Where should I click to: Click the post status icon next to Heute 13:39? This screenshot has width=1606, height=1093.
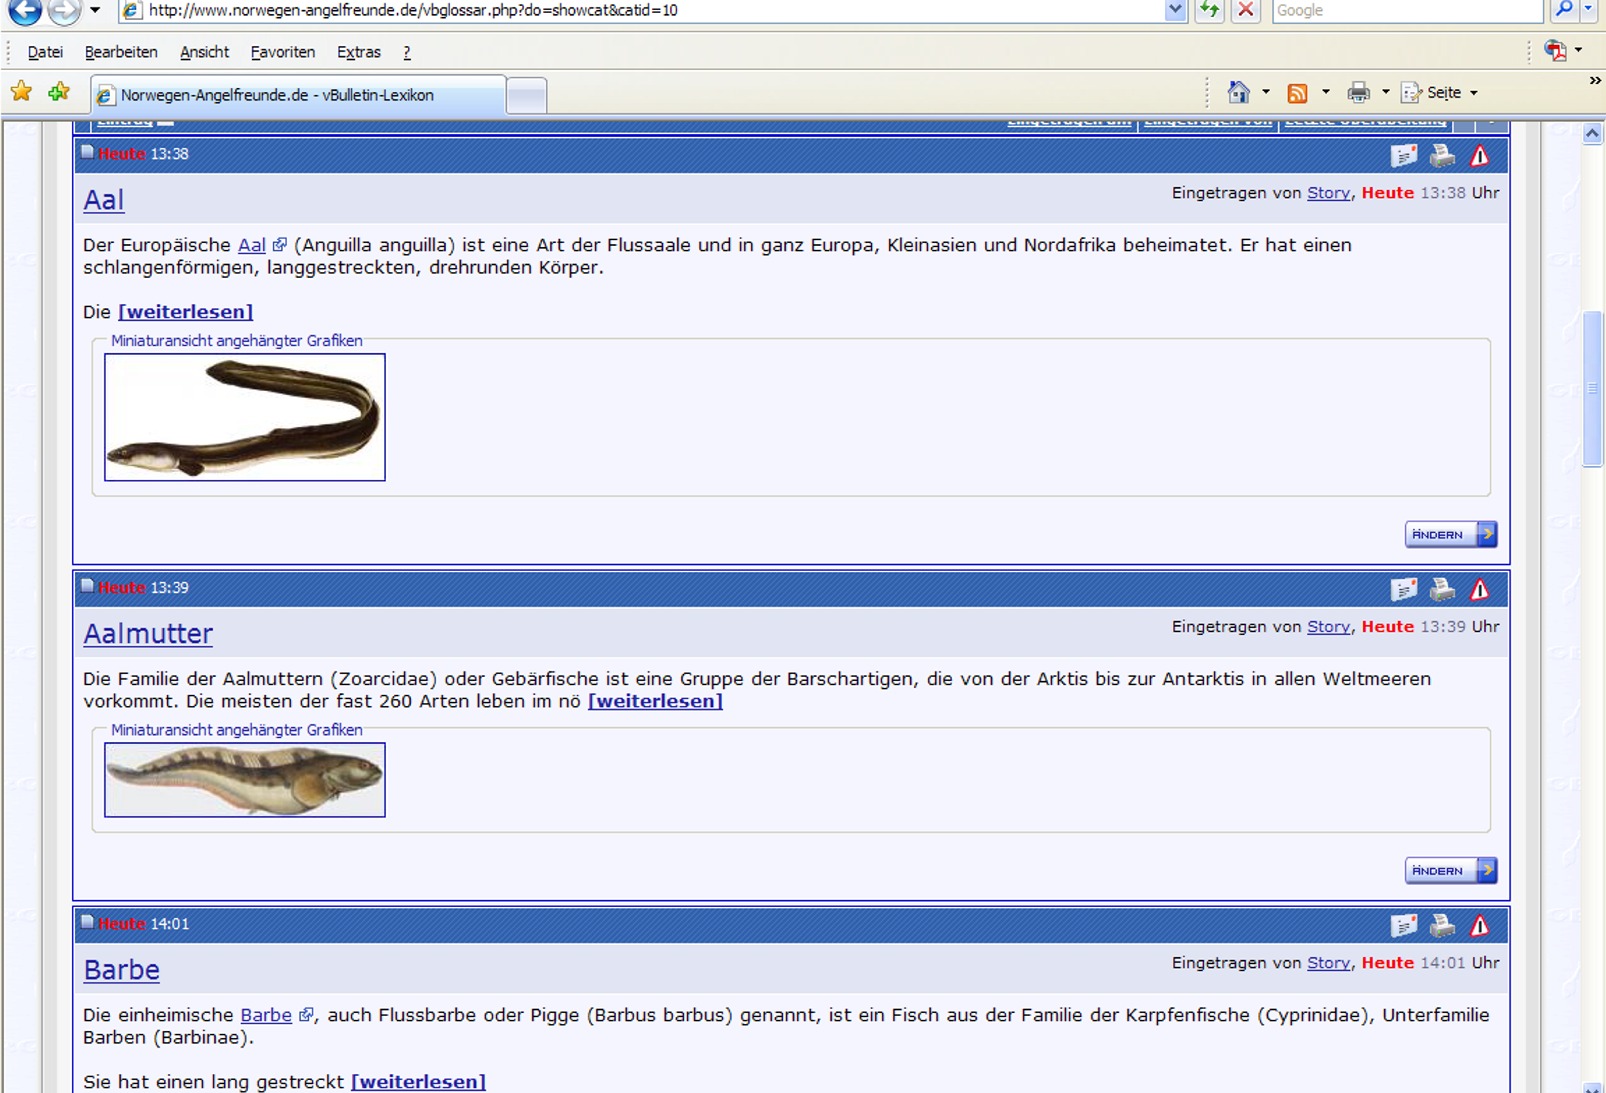tap(87, 587)
